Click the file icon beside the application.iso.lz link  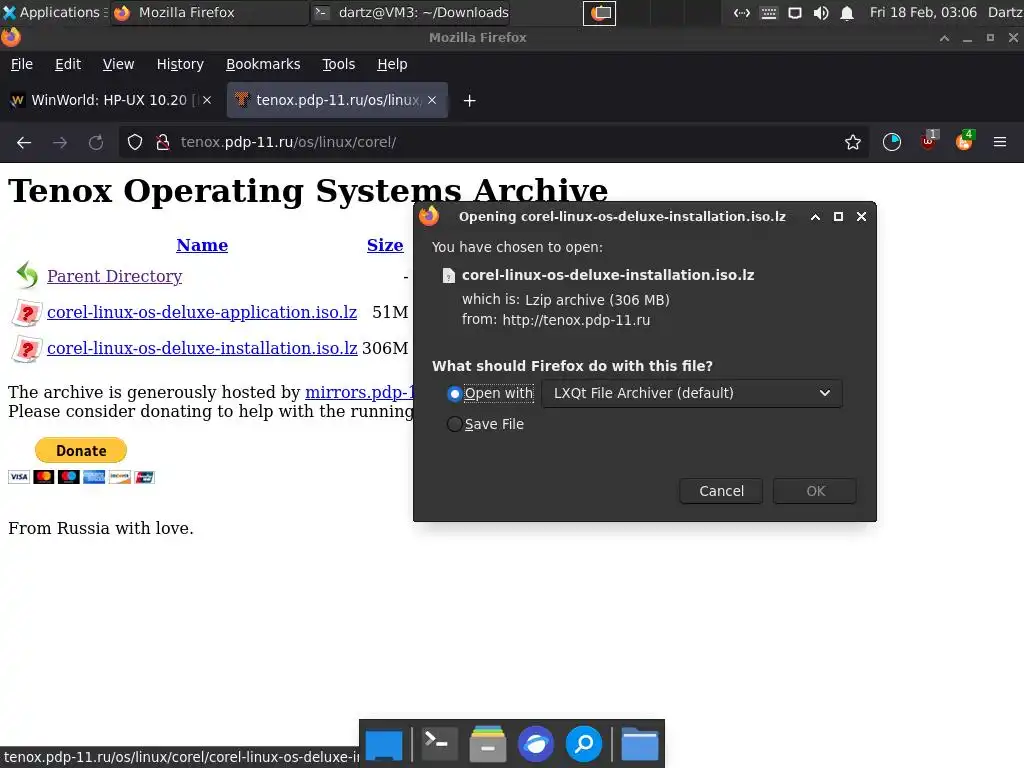(x=27, y=313)
